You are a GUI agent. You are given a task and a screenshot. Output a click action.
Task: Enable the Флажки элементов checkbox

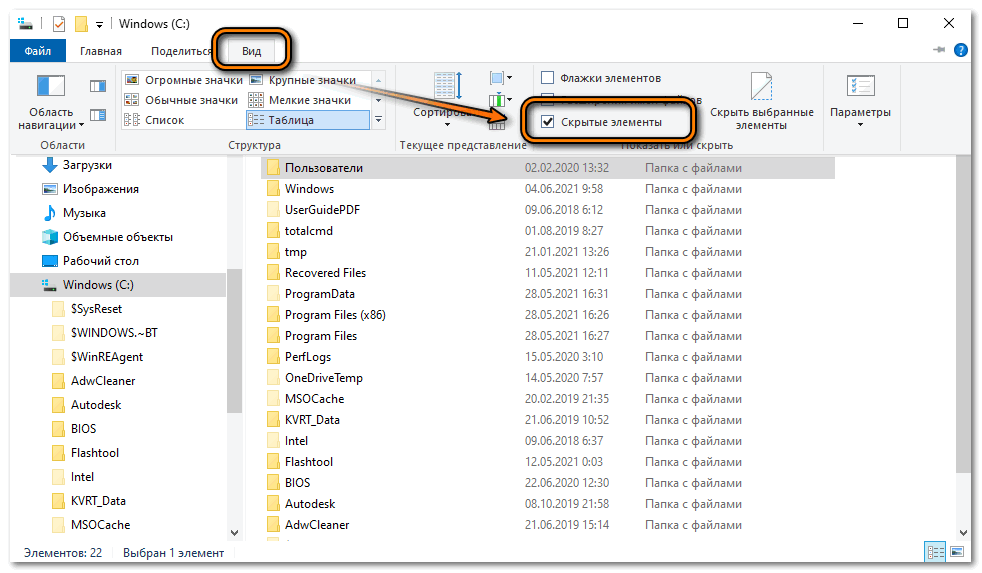[548, 78]
